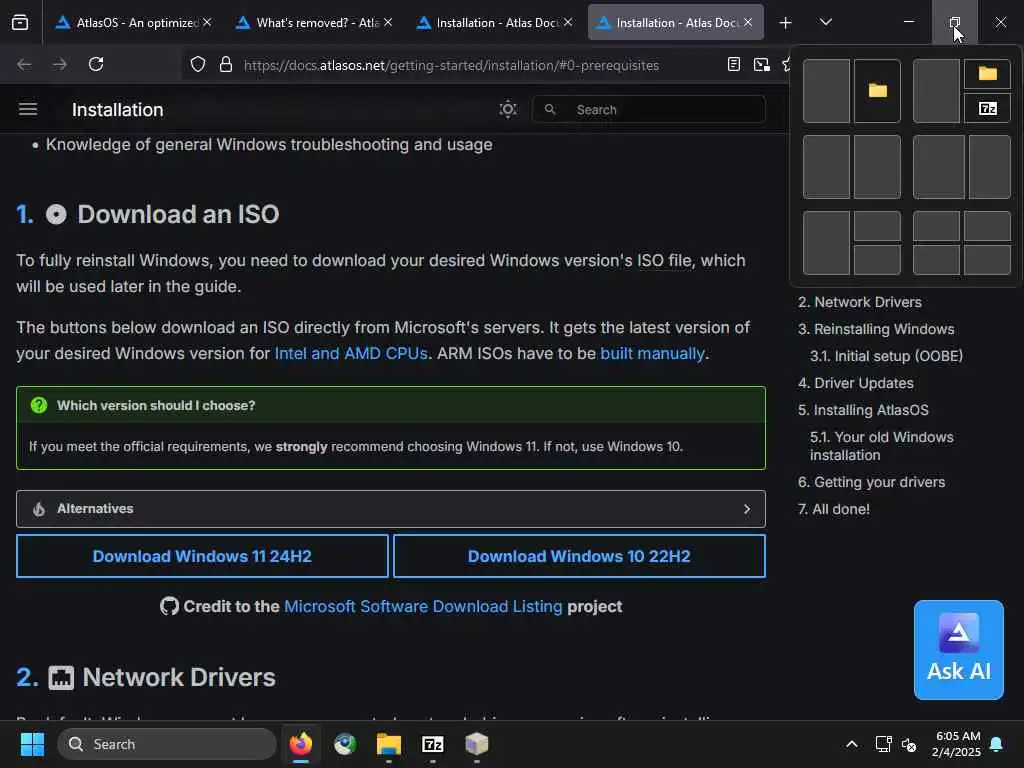List all tabs dropdown arrow
1024x768 pixels.
point(825,22)
